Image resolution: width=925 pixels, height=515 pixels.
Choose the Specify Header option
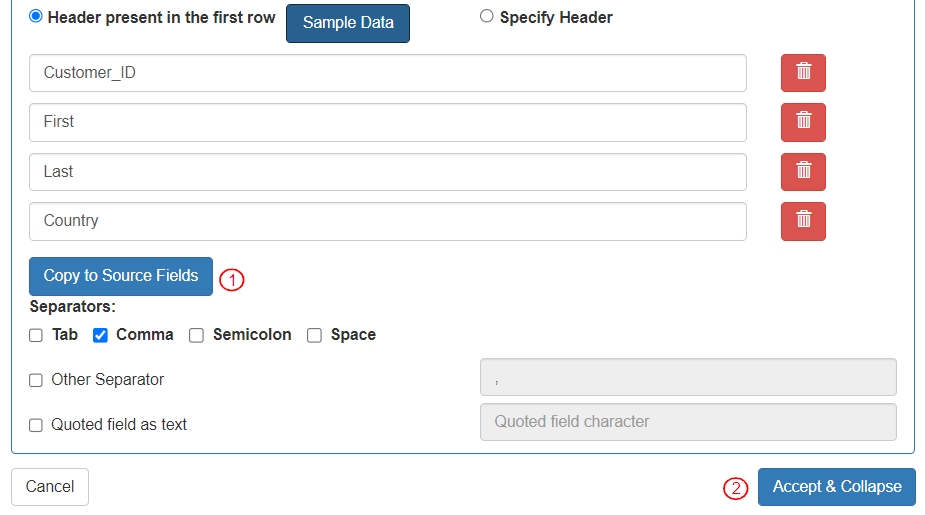(x=487, y=16)
